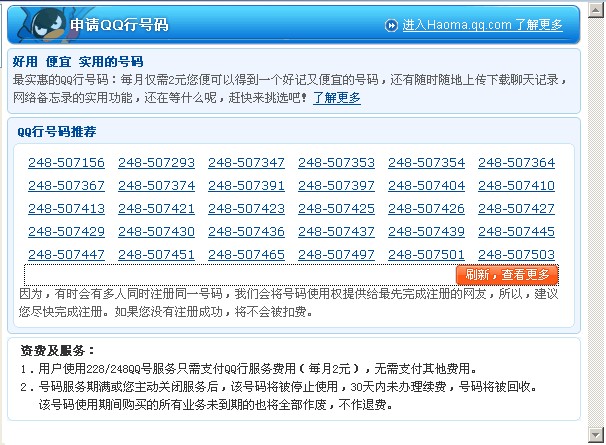The width and height of the screenshot is (606, 445).
Task: Choose QQ number 248-507404
Action: 426,186
